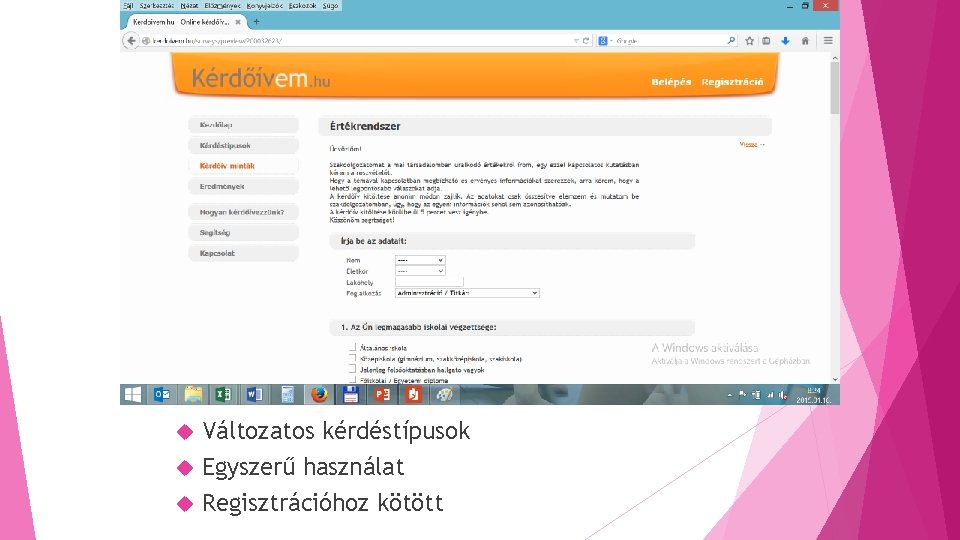
Task: Open Calculator from the taskbar
Action: (x=287, y=394)
